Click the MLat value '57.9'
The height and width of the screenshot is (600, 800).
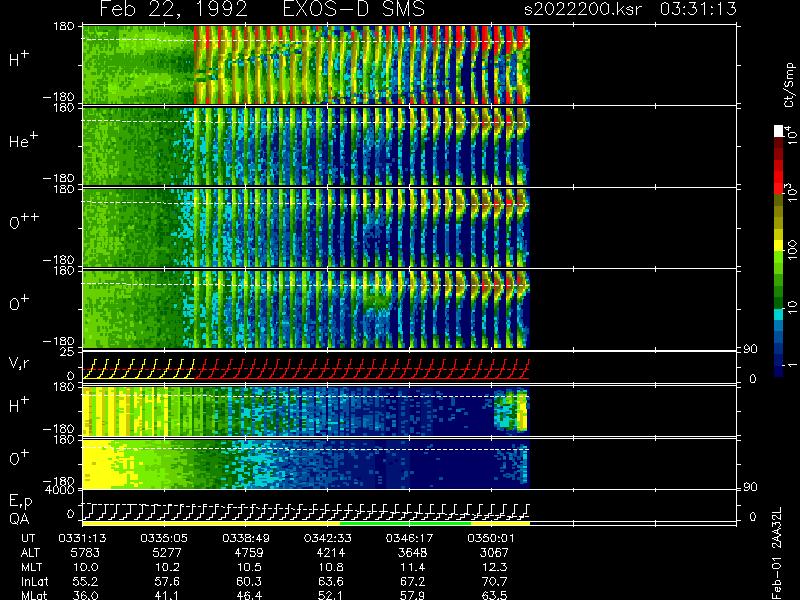pos(412,595)
